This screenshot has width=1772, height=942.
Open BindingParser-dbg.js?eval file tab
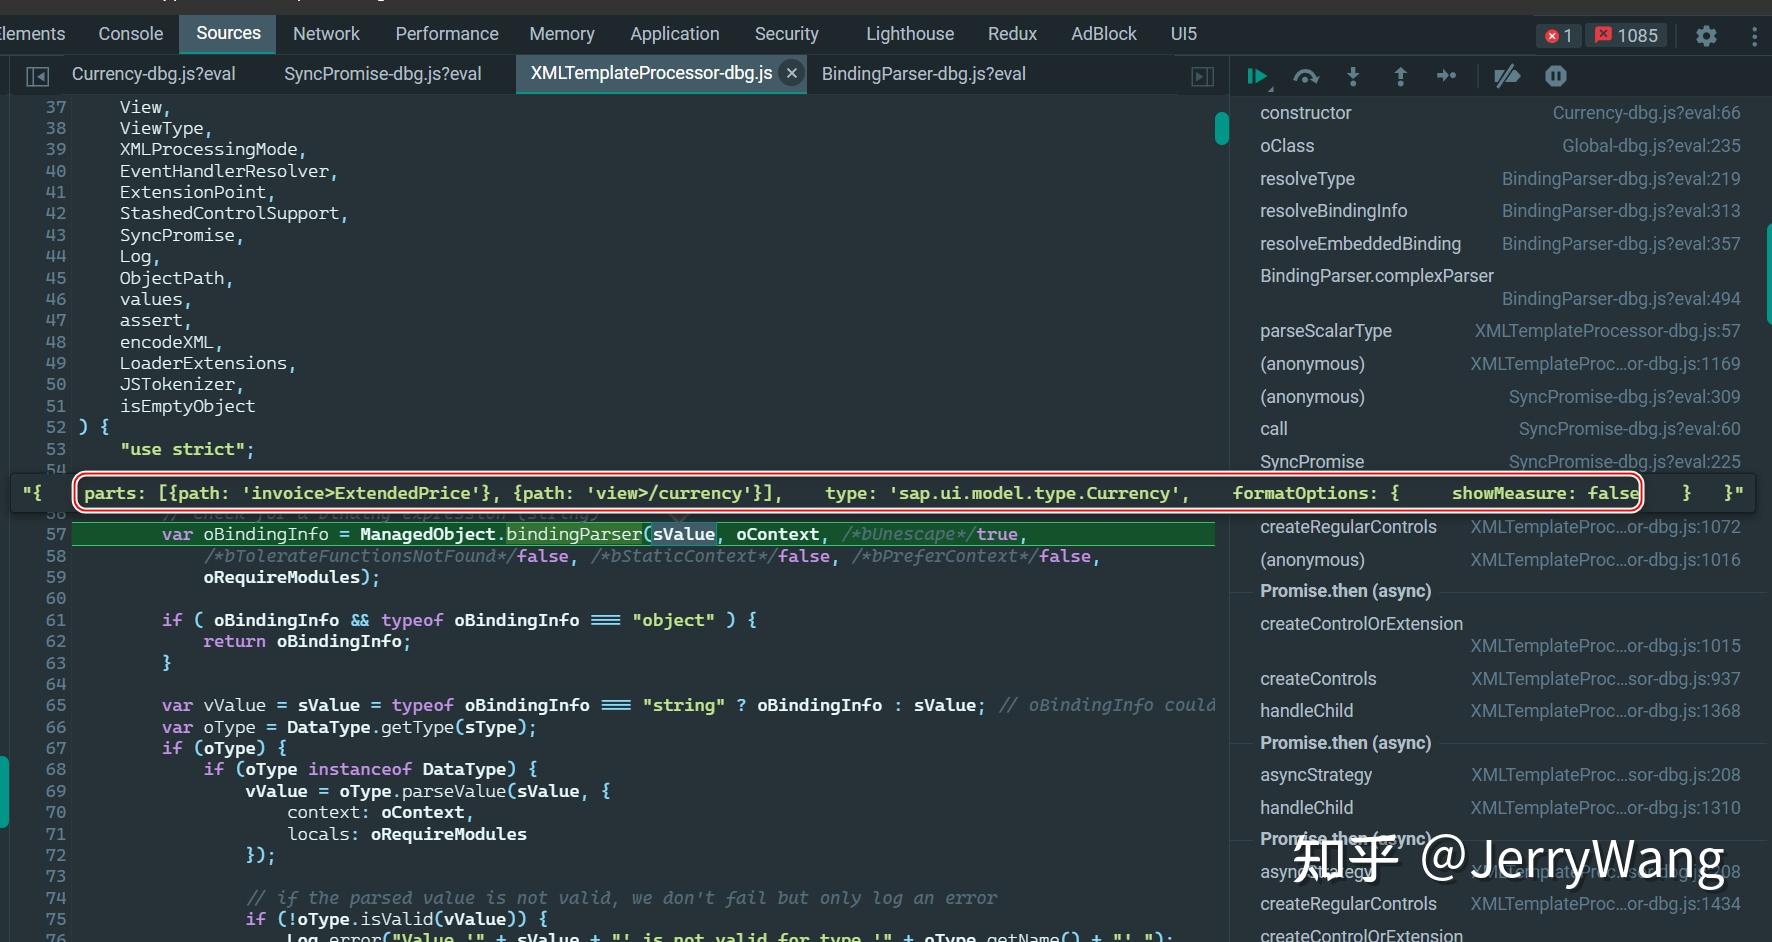coord(924,74)
